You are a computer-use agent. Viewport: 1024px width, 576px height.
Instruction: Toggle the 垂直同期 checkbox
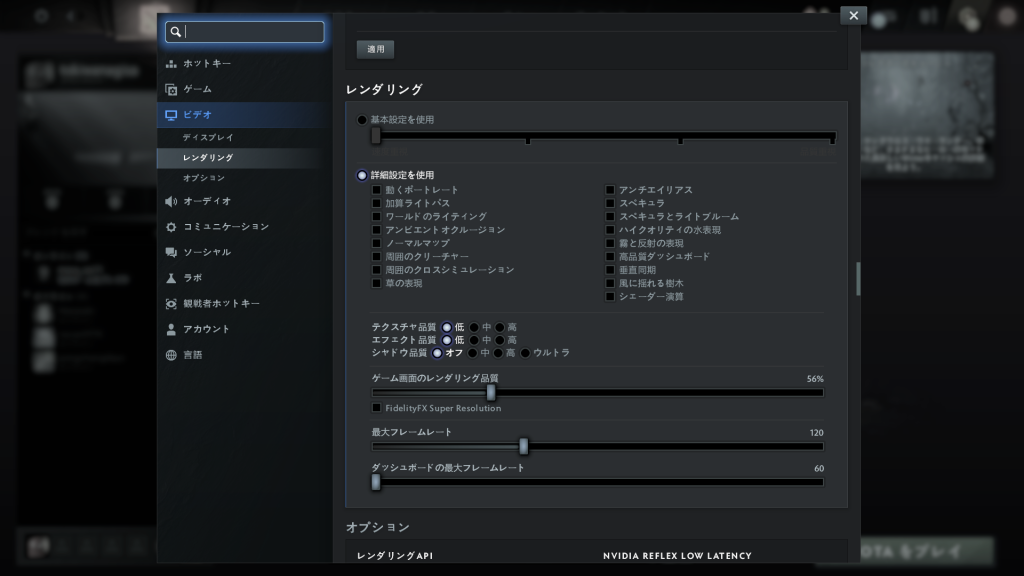tap(610, 270)
